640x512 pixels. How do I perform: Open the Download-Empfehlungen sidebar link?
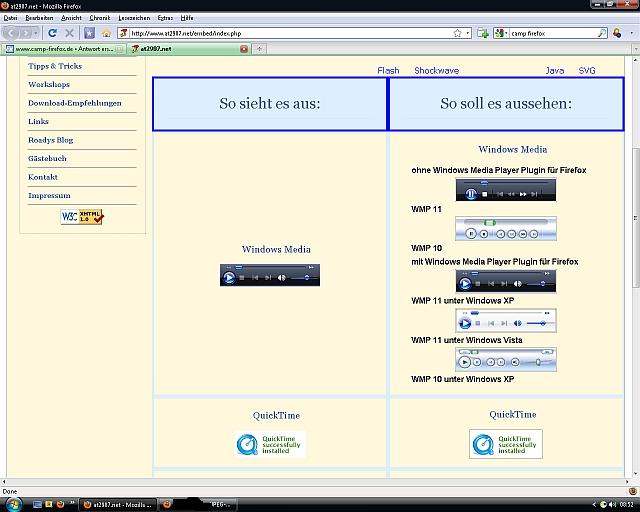[x=75, y=103]
